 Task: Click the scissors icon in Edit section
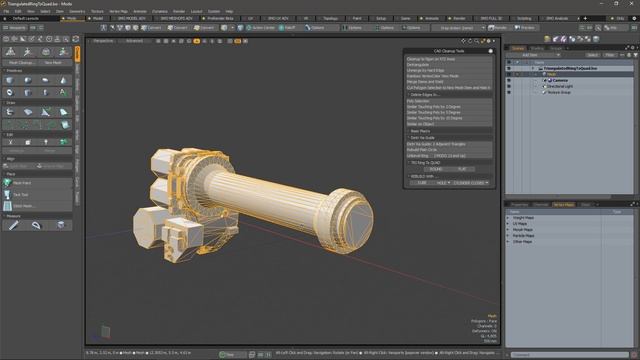pyautogui.click(x=10, y=142)
